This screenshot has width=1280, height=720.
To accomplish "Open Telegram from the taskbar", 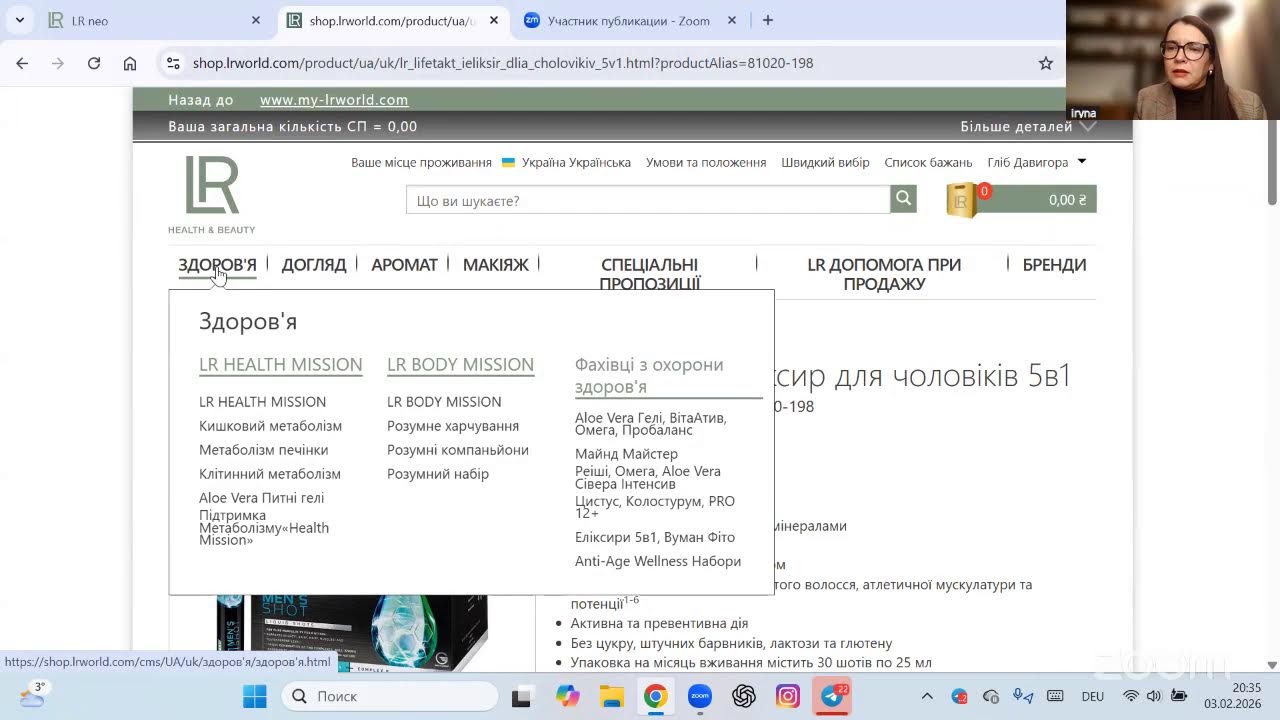I will (x=832, y=696).
